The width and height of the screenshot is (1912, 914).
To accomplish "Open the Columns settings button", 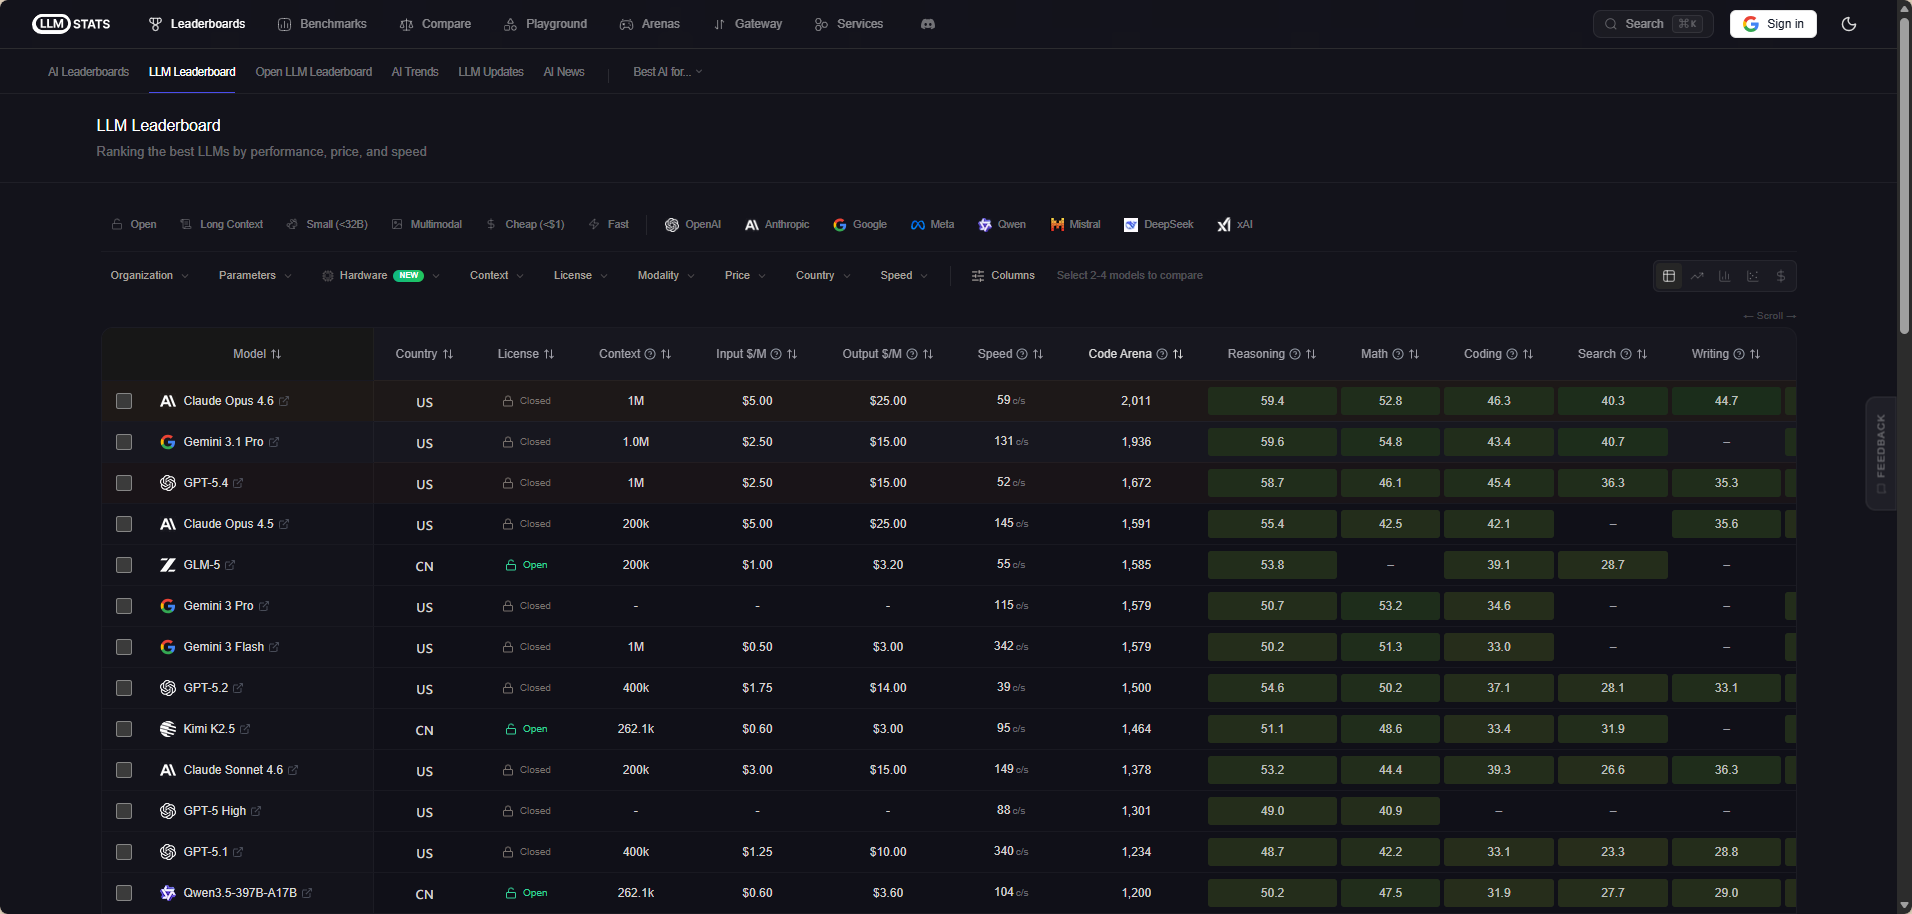I will [1003, 275].
